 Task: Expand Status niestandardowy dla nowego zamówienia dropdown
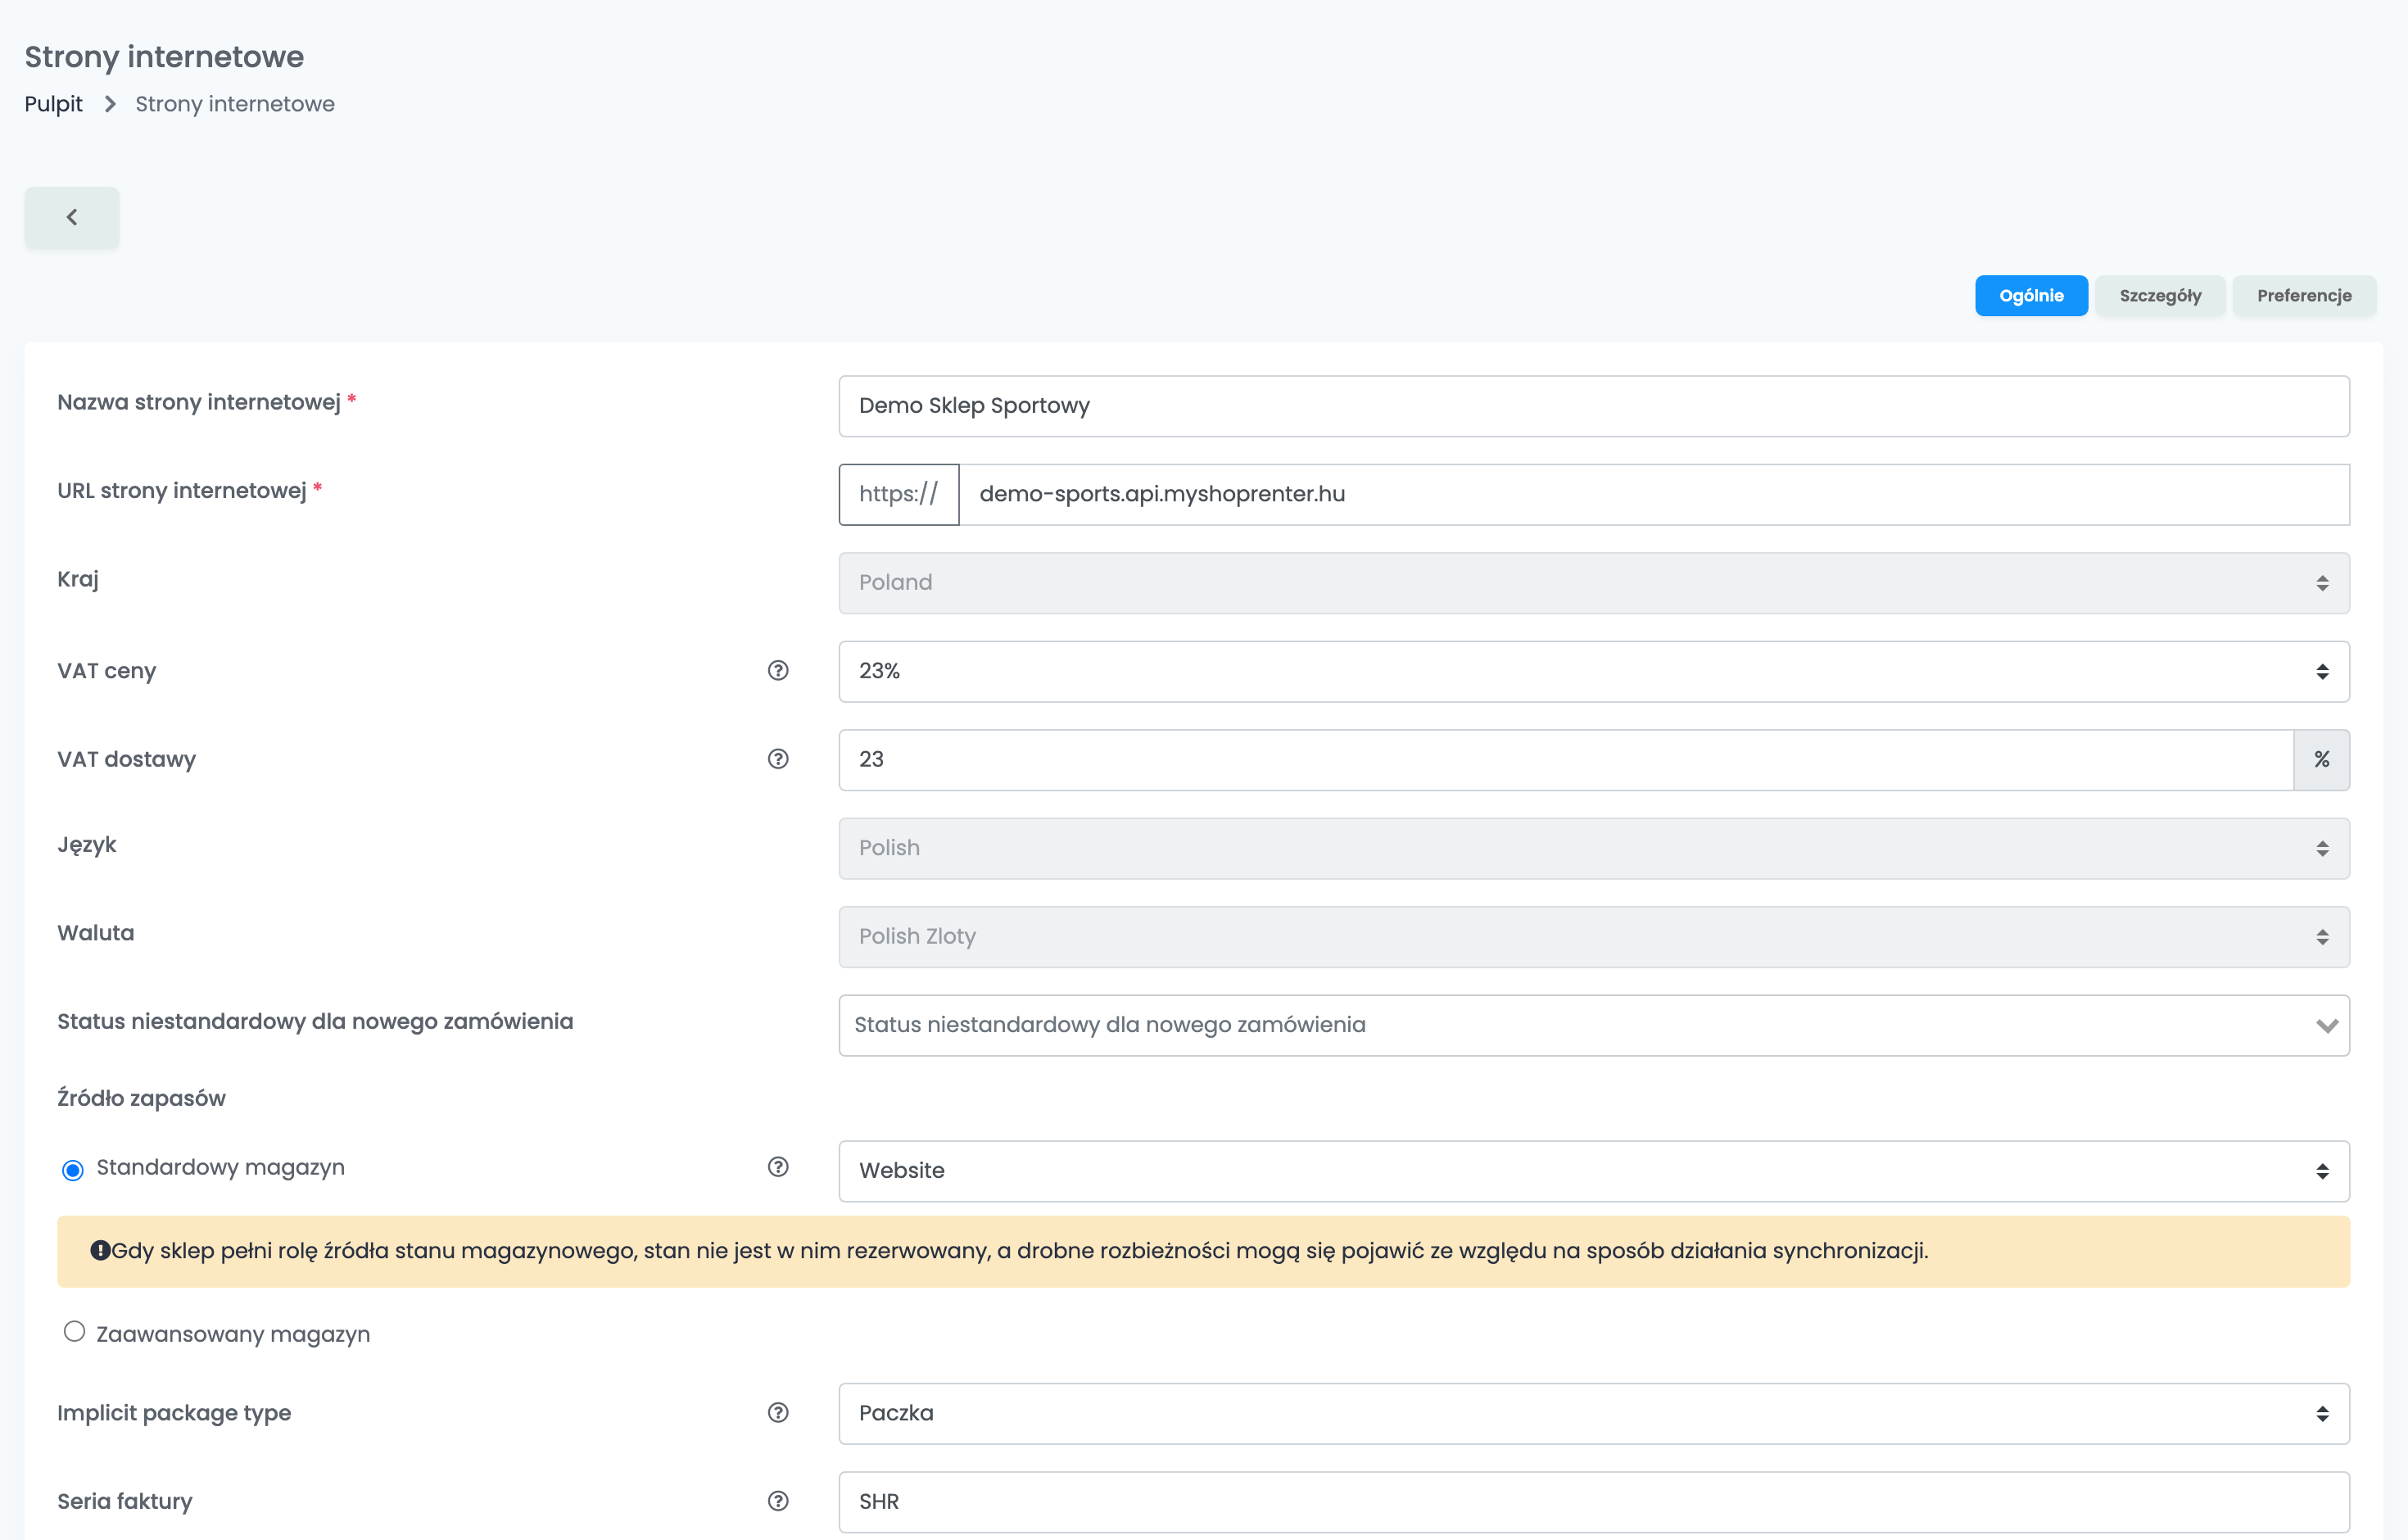coord(1594,1025)
